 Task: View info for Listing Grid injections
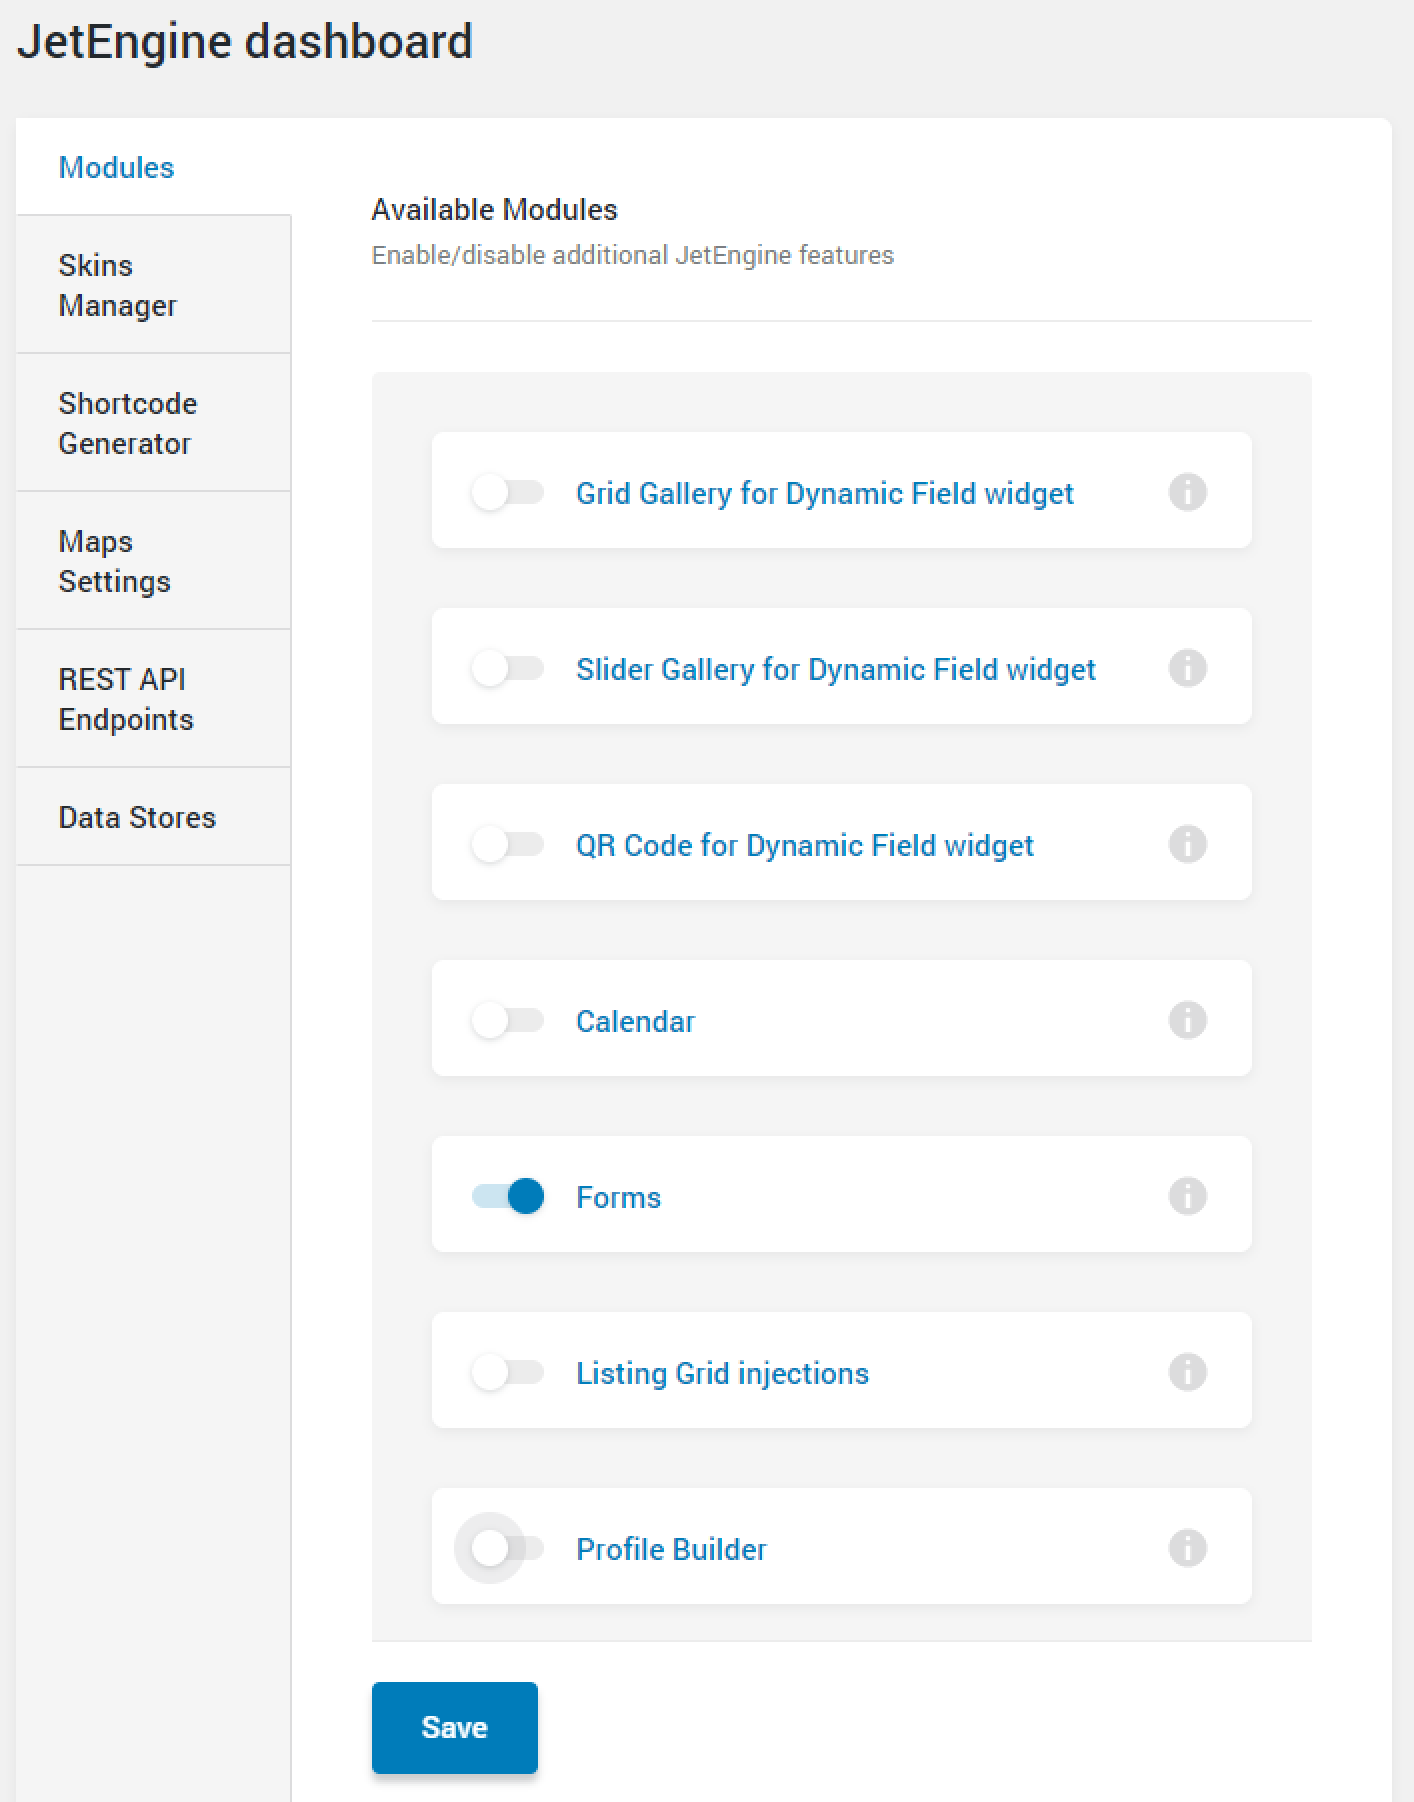coord(1187,1372)
